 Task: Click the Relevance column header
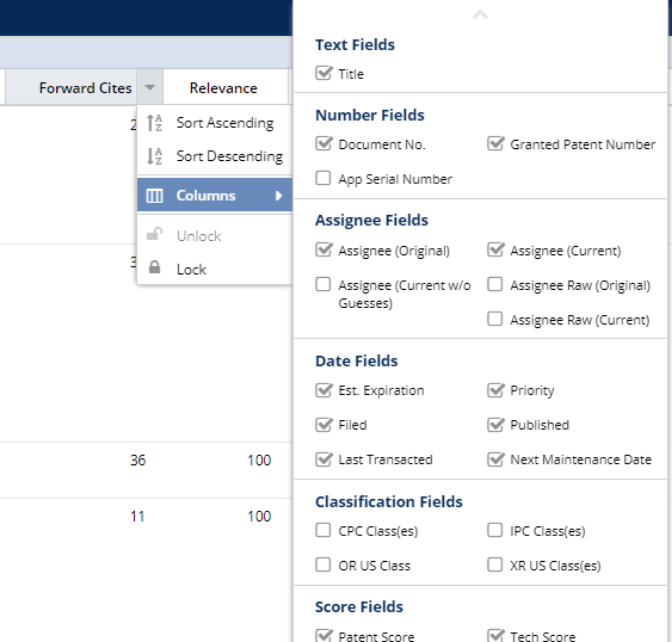(224, 88)
